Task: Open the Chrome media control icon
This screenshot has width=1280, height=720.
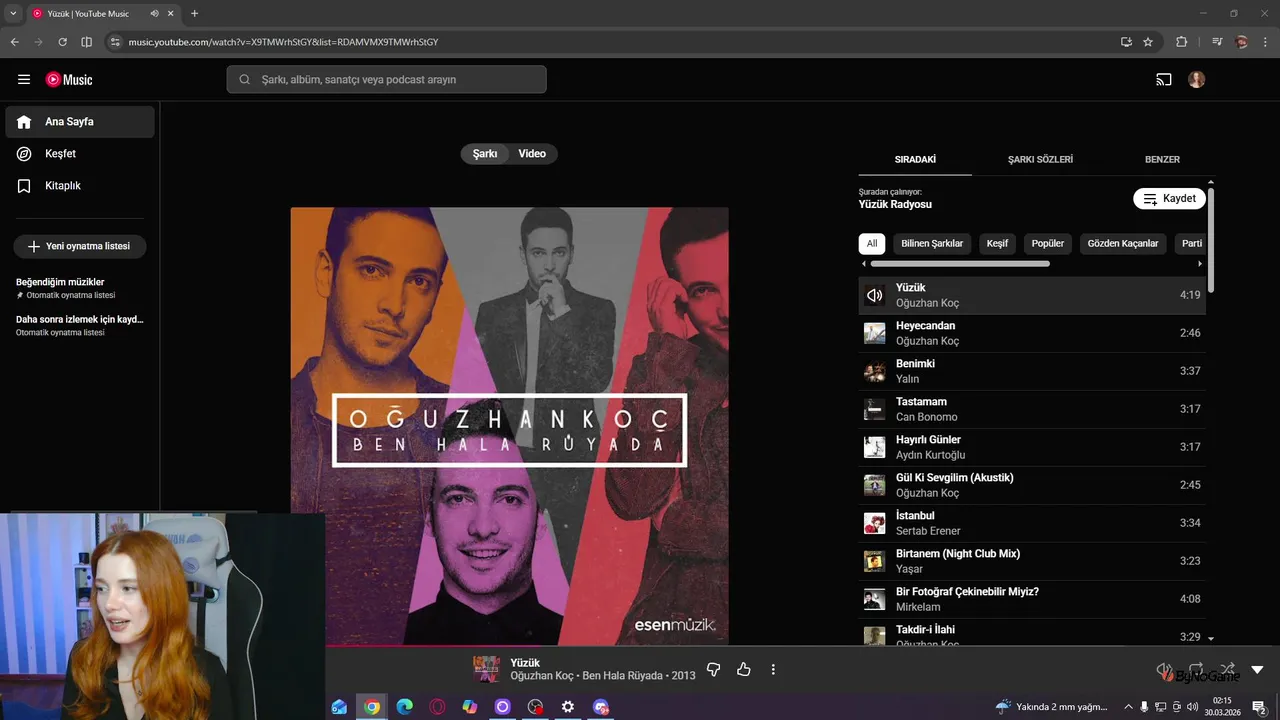Action: 1217,42
